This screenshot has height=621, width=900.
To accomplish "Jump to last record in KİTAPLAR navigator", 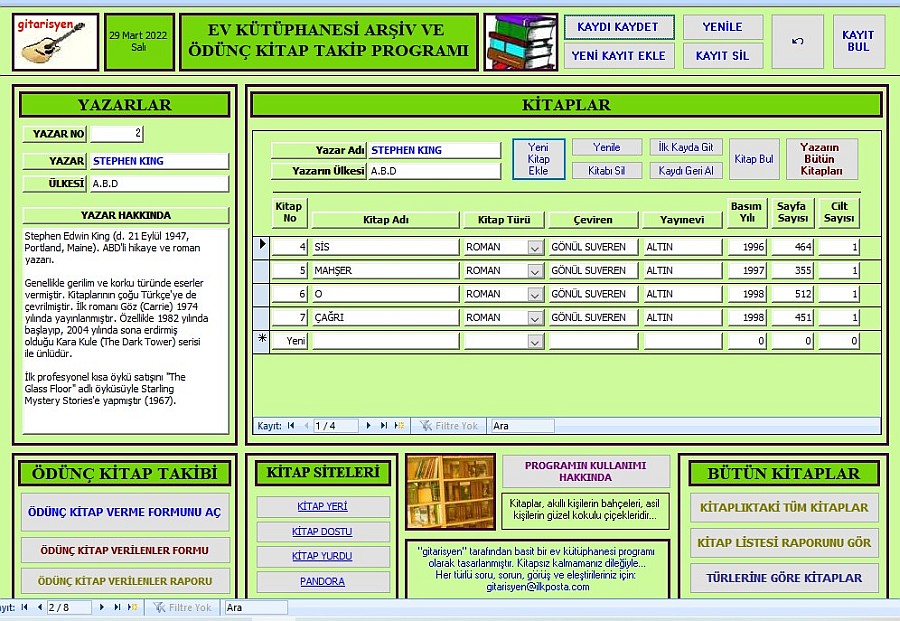I will (x=384, y=426).
